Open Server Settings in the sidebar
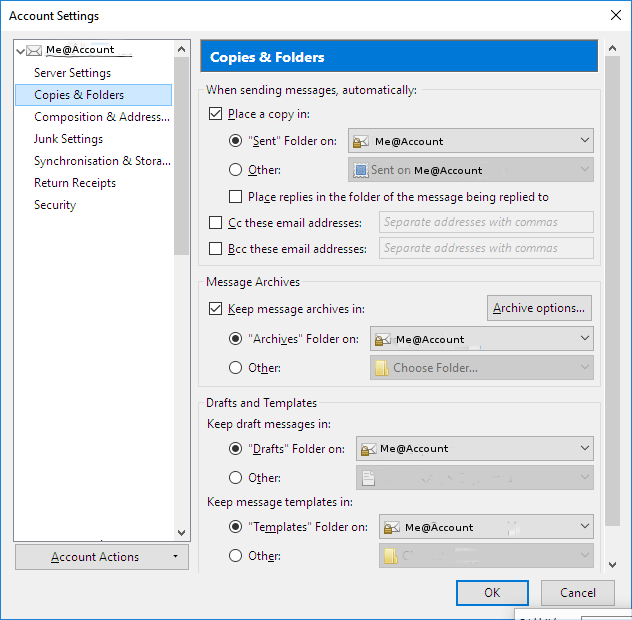 (x=72, y=73)
